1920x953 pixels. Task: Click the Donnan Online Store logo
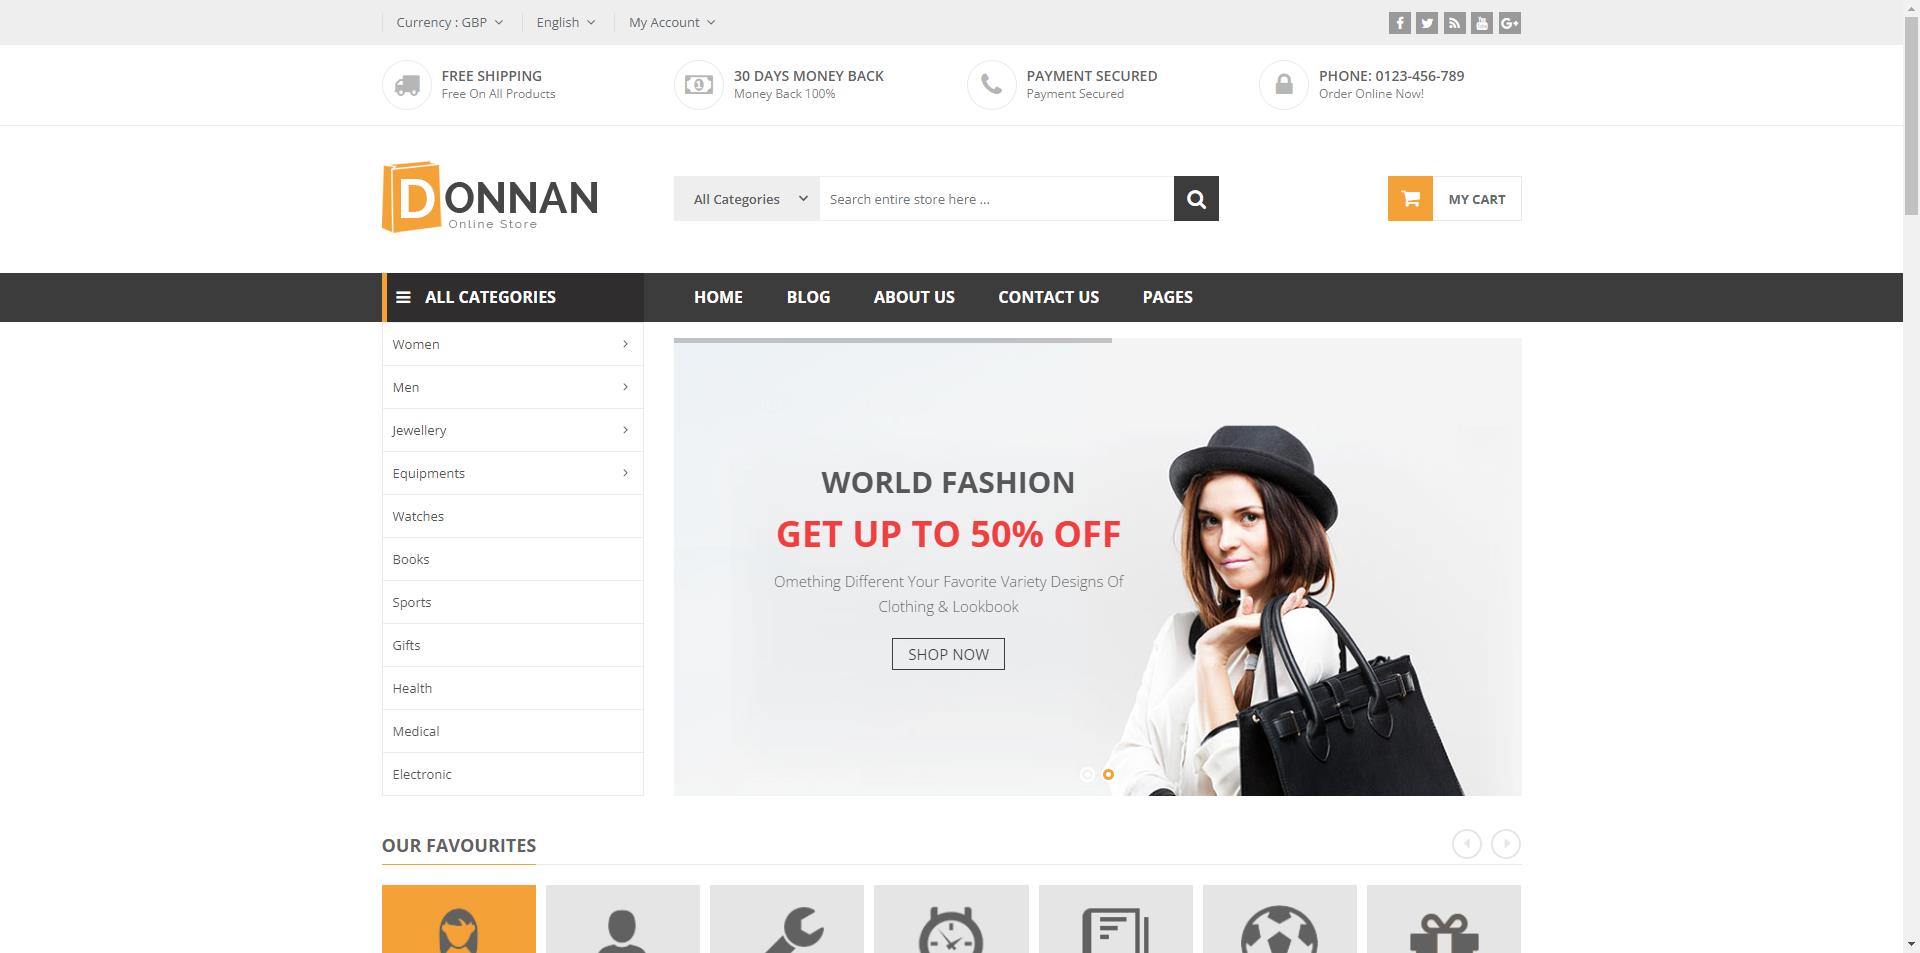click(x=490, y=197)
